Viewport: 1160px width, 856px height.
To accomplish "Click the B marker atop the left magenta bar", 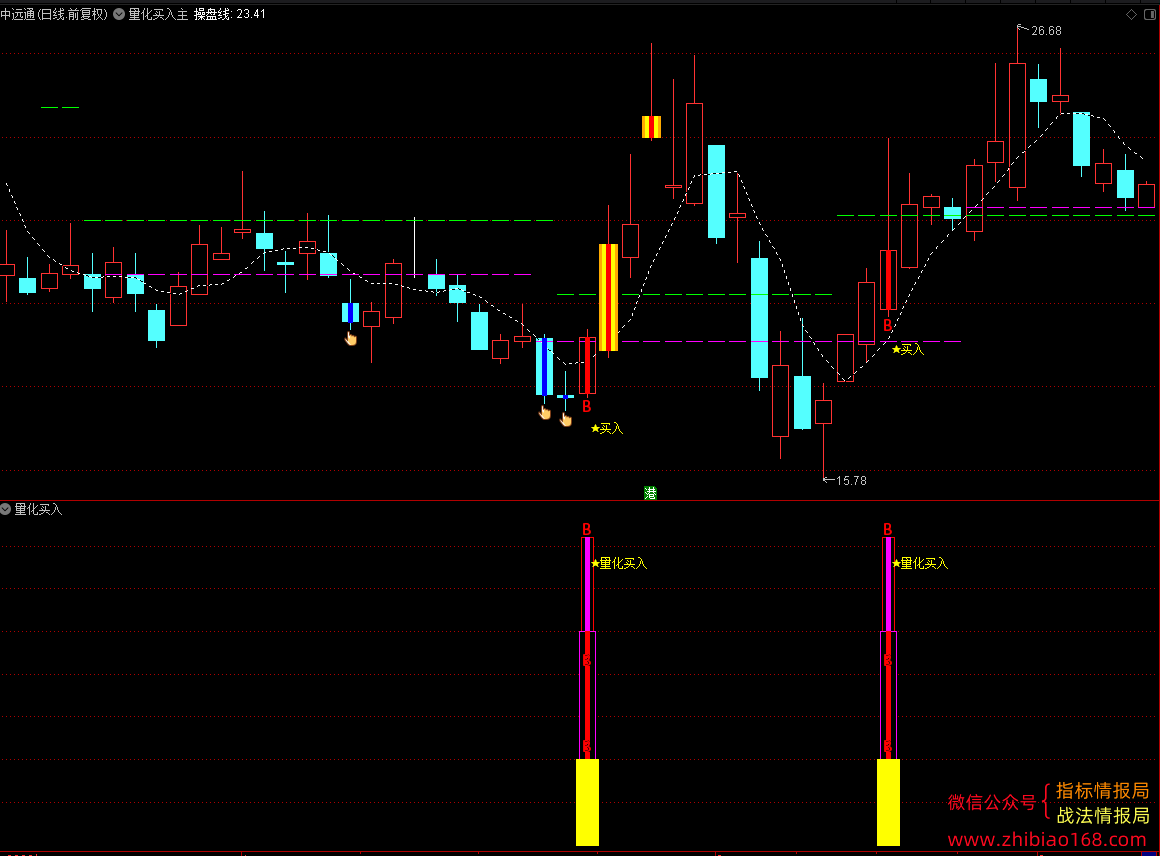I will pos(587,529).
